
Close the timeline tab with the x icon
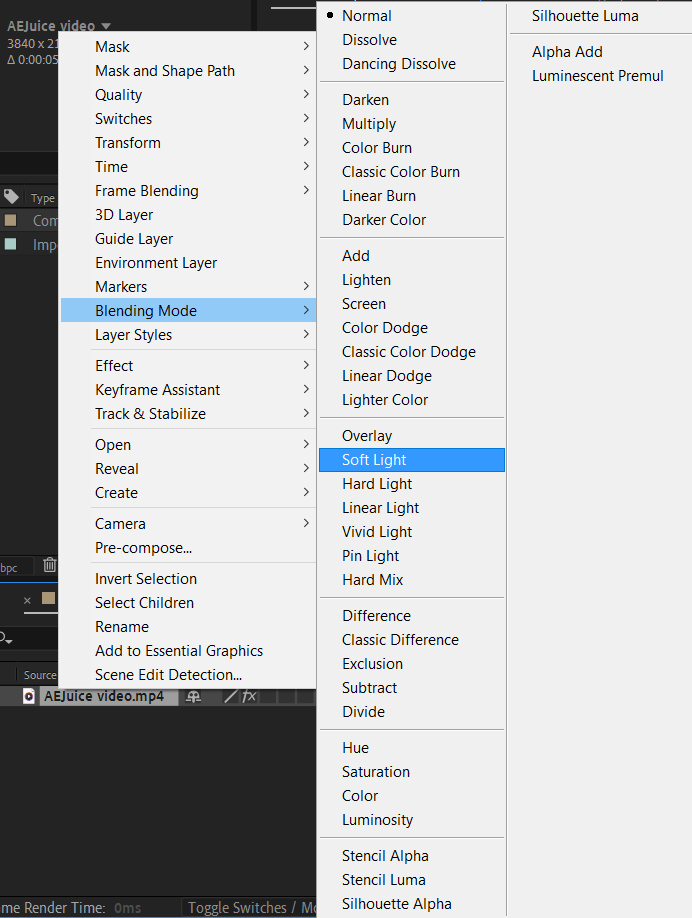click(x=27, y=600)
